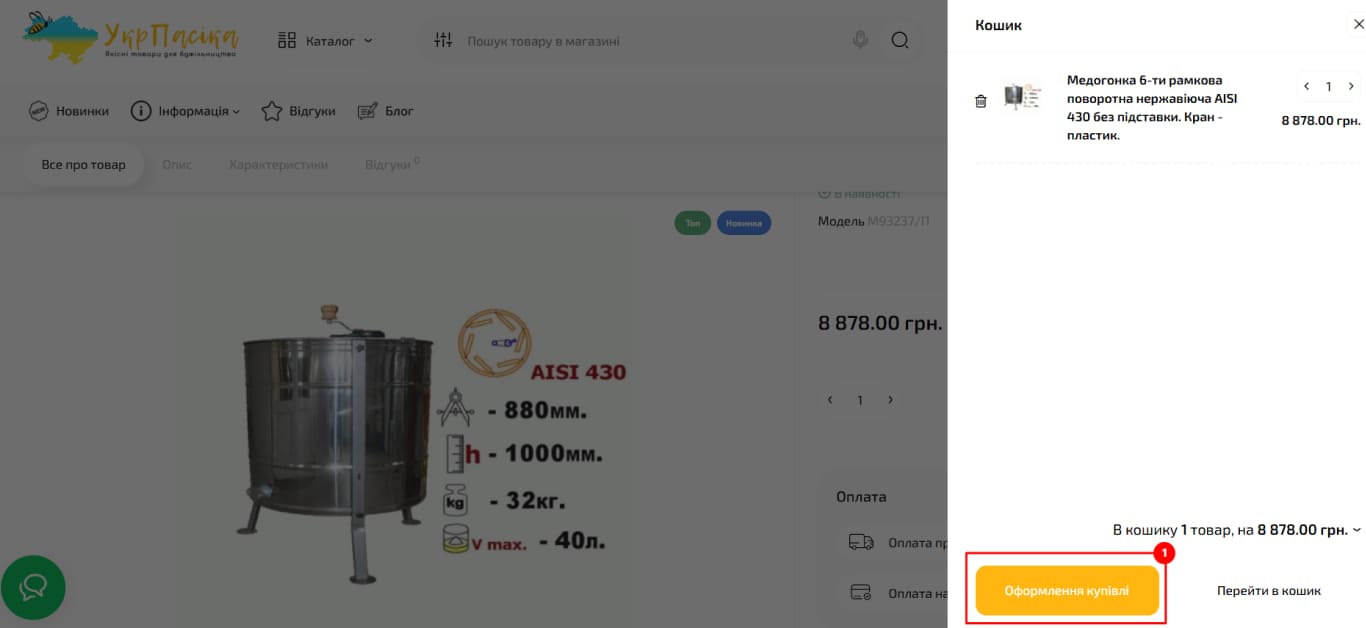This screenshot has width=1366, height=628.
Task: Open the green chat support bubble
Action: (33, 587)
